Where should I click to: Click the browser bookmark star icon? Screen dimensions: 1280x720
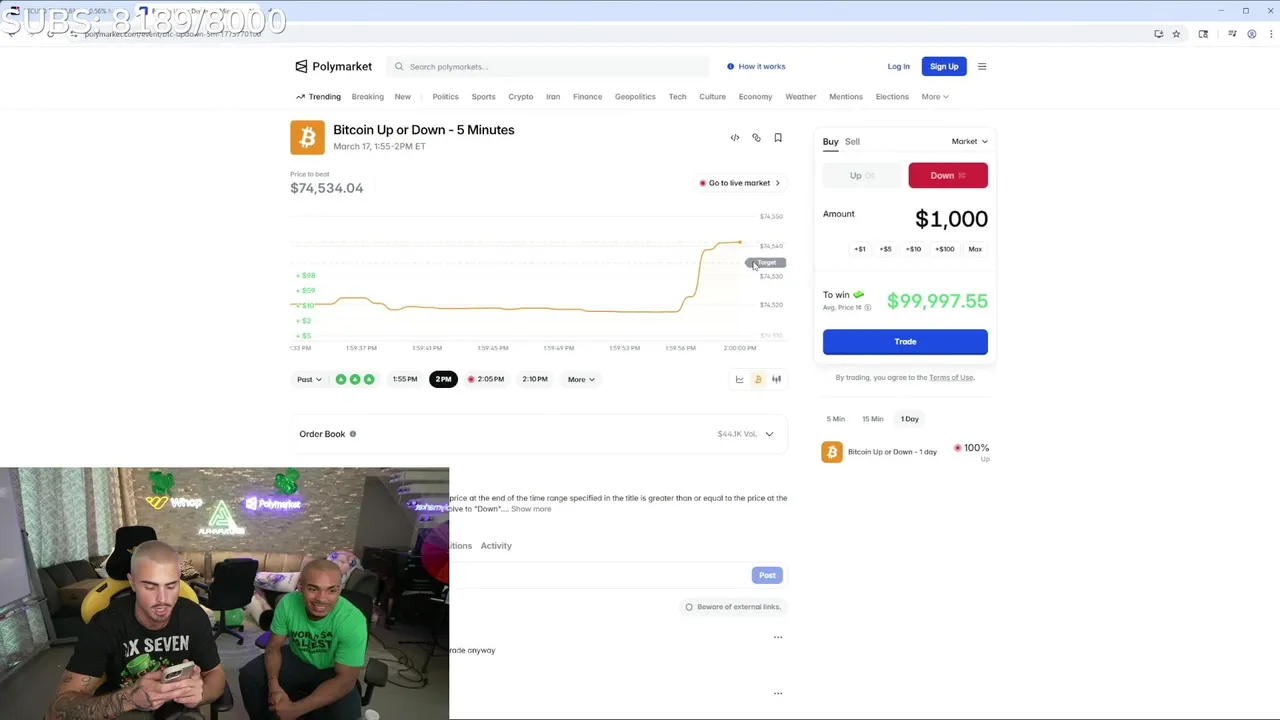click(1176, 34)
